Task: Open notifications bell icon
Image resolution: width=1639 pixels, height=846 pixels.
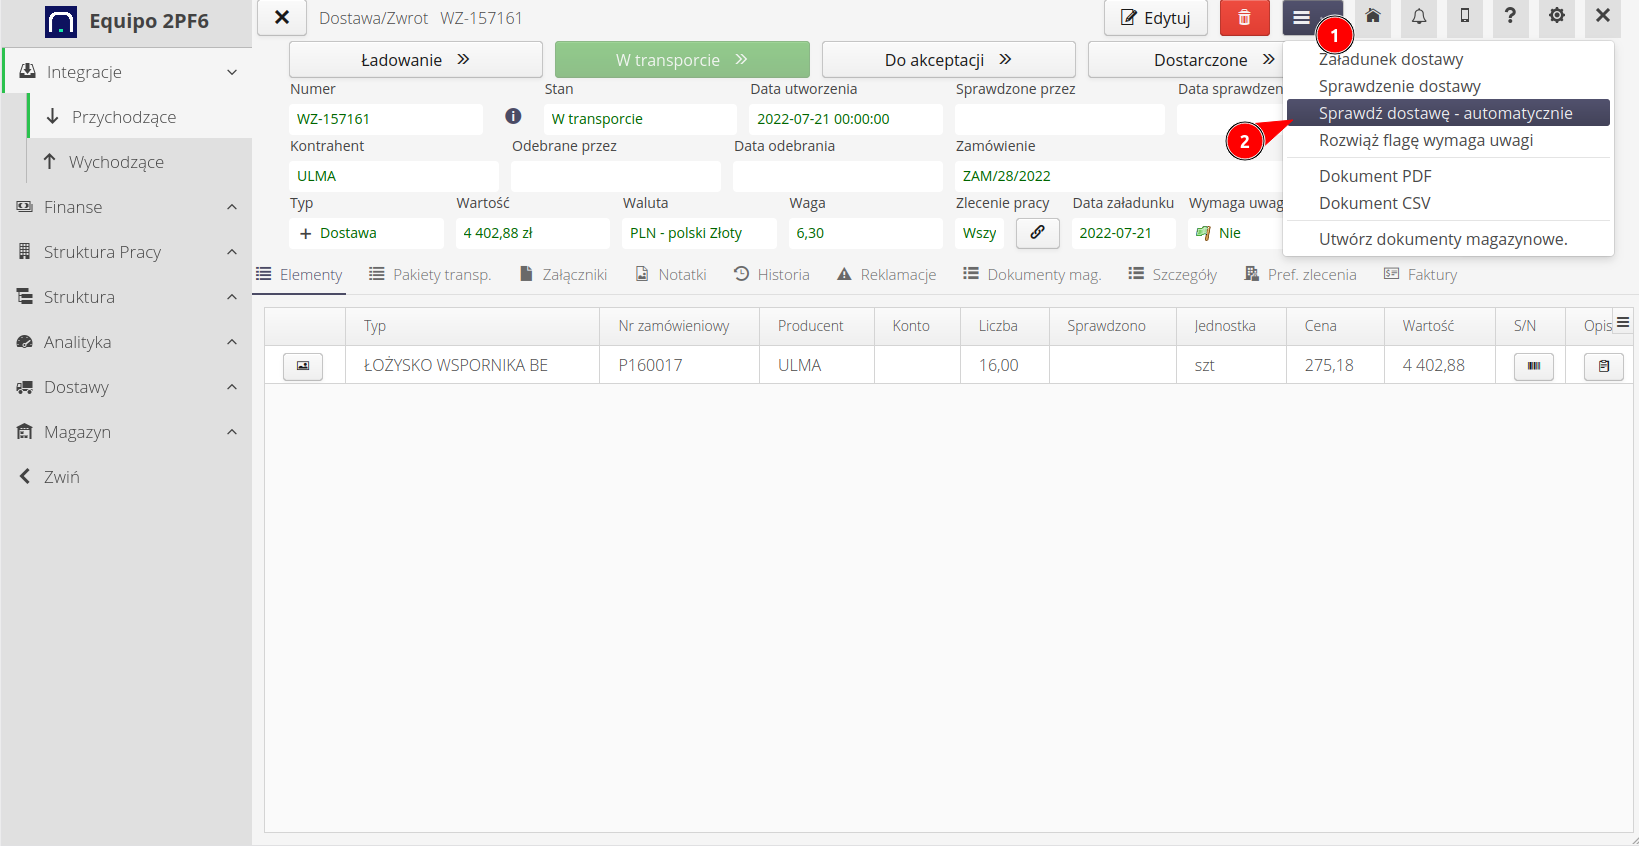Action: 1419,16
